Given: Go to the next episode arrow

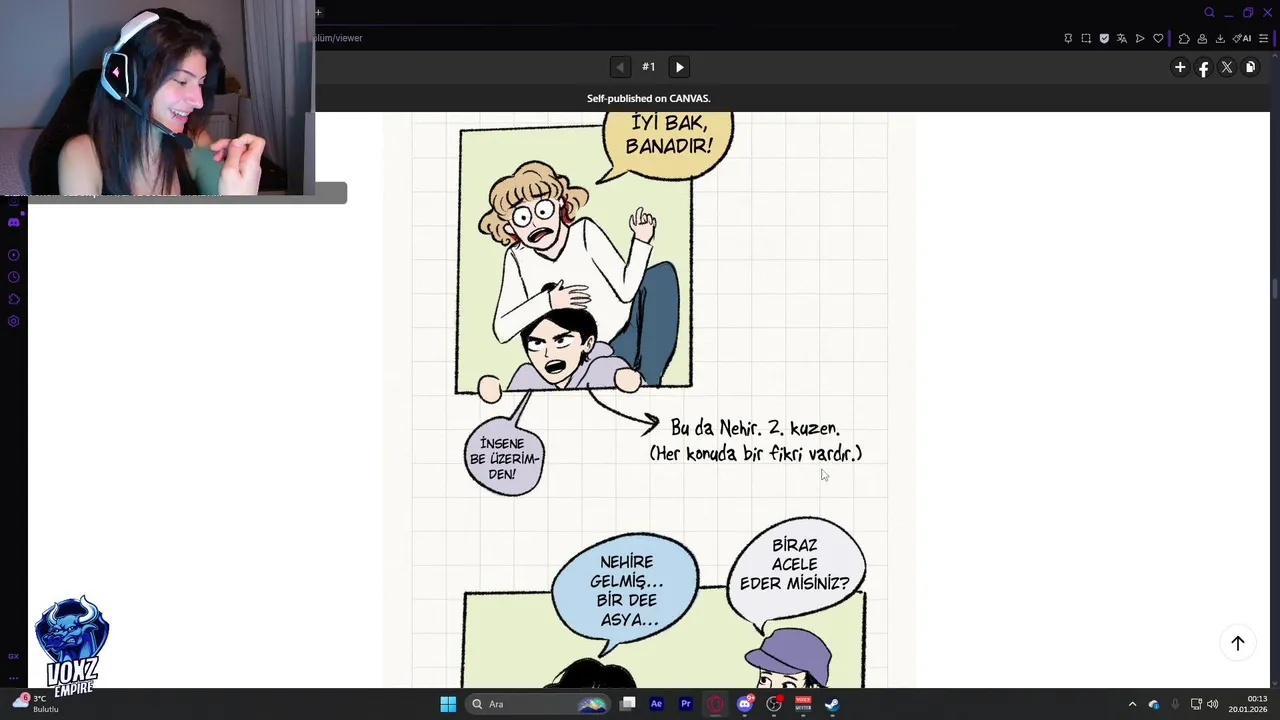Looking at the screenshot, I should point(679,67).
